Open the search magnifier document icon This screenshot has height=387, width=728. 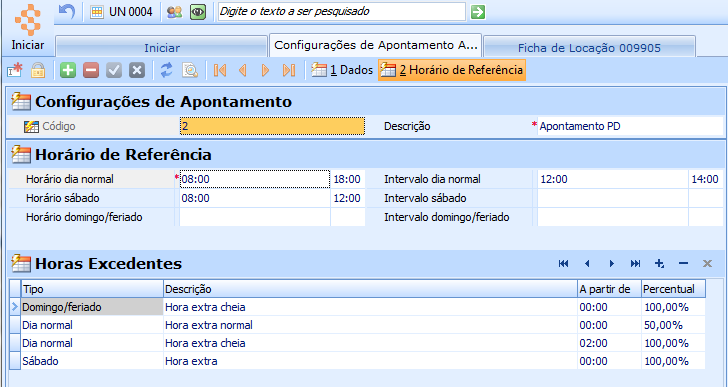(190, 70)
